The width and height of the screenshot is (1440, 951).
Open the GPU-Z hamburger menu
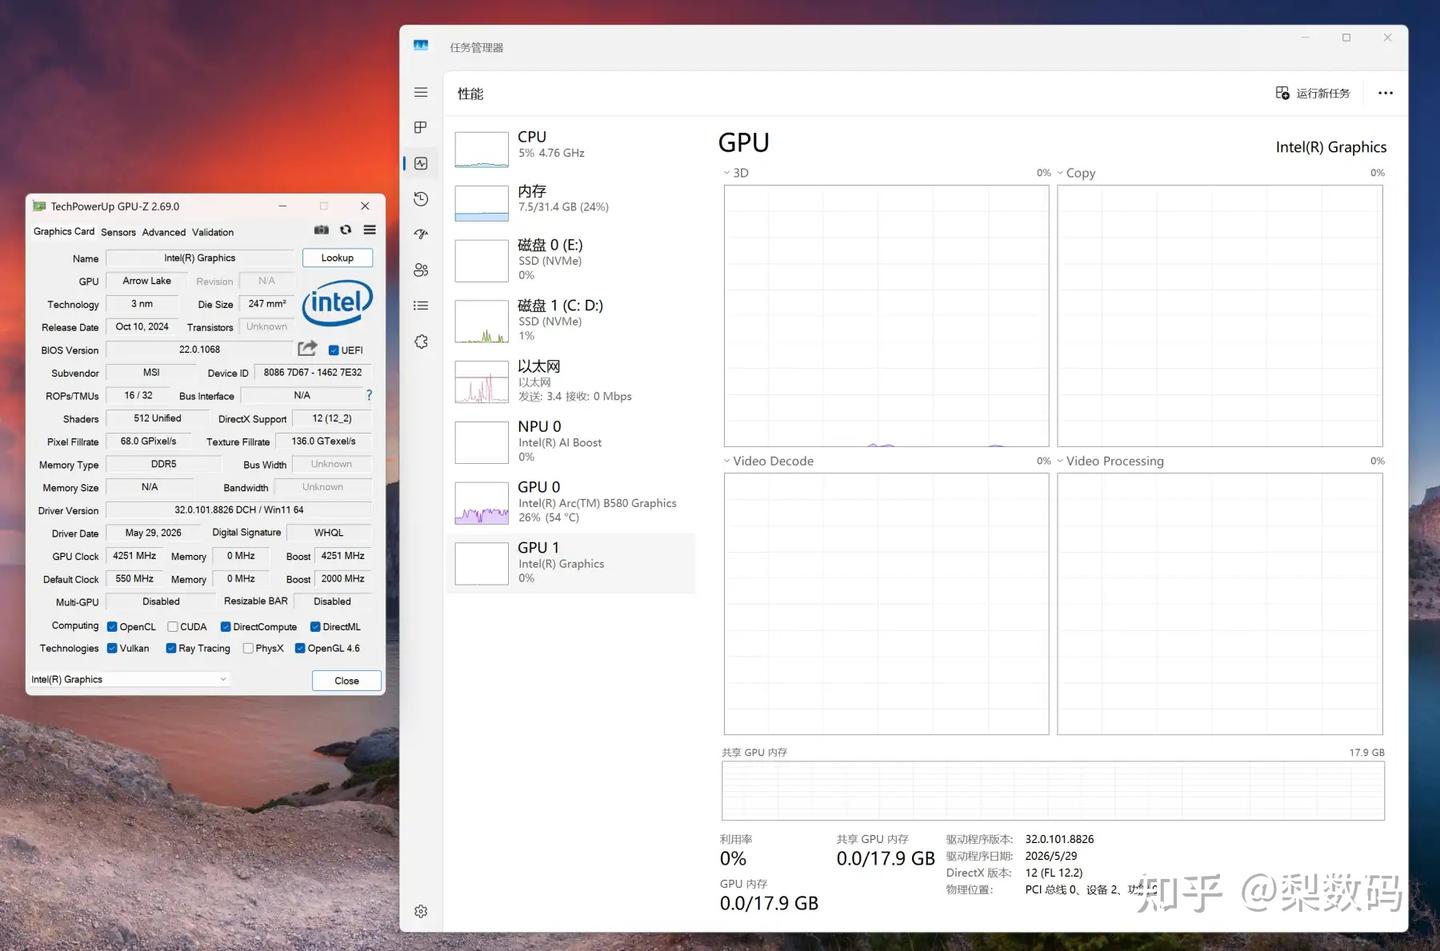pyautogui.click(x=370, y=230)
